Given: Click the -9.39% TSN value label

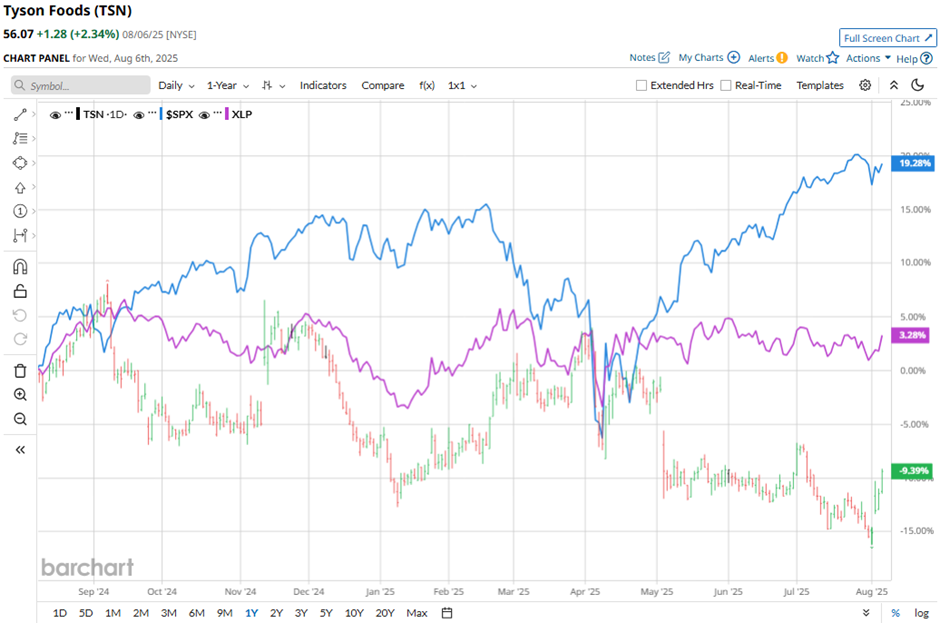Looking at the screenshot, I should pyautogui.click(x=912, y=471).
